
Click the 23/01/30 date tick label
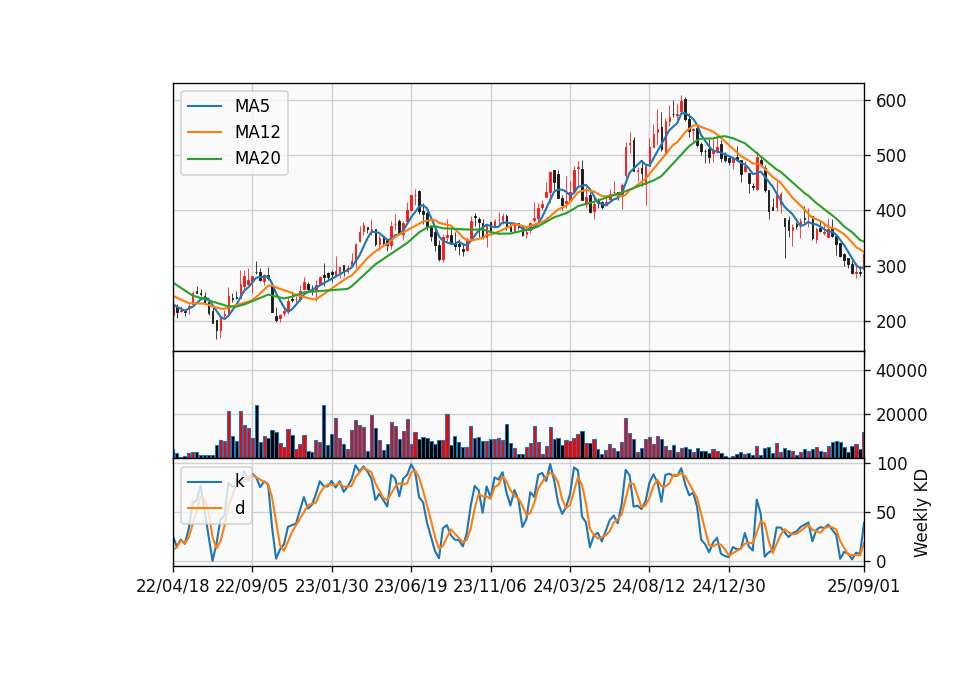tap(332, 587)
